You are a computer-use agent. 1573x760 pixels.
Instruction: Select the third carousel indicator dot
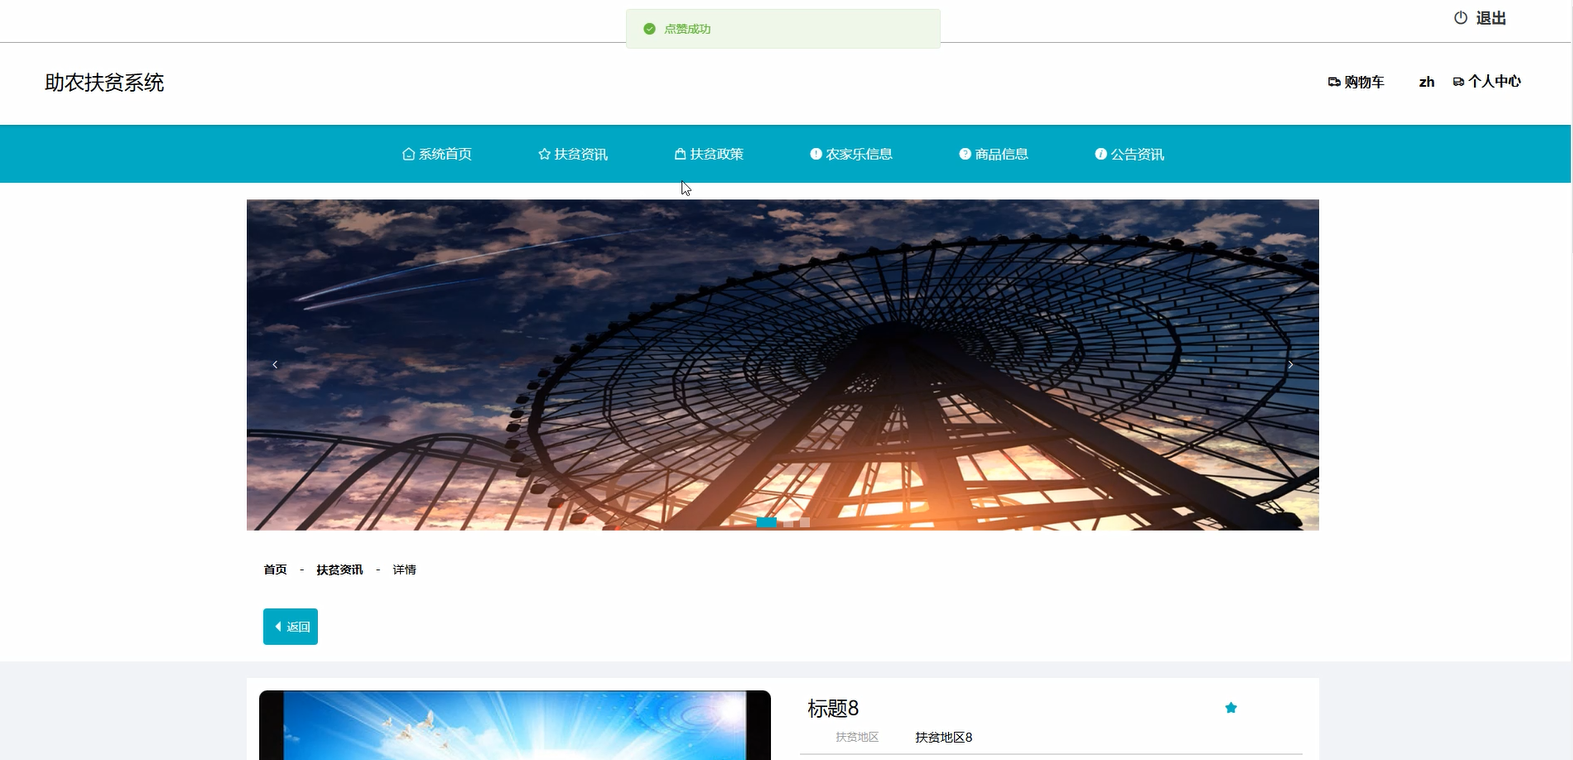(805, 522)
